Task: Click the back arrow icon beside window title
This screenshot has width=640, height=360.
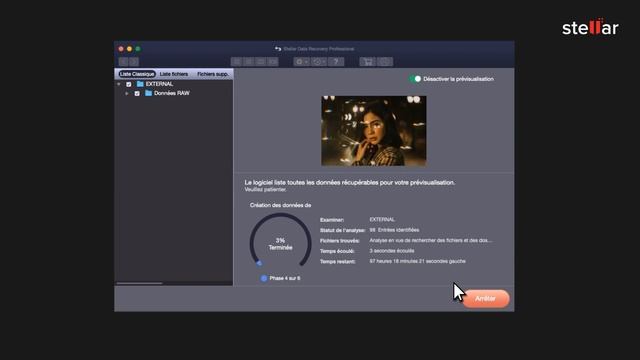Action: point(278,49)
